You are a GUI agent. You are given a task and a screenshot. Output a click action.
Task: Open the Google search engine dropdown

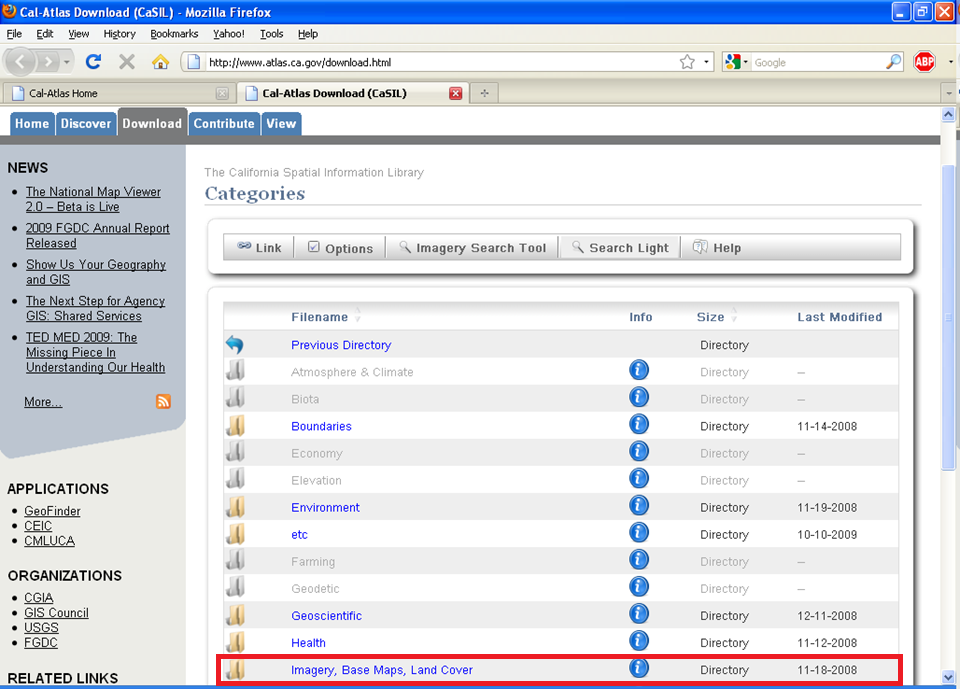[737, 62]
